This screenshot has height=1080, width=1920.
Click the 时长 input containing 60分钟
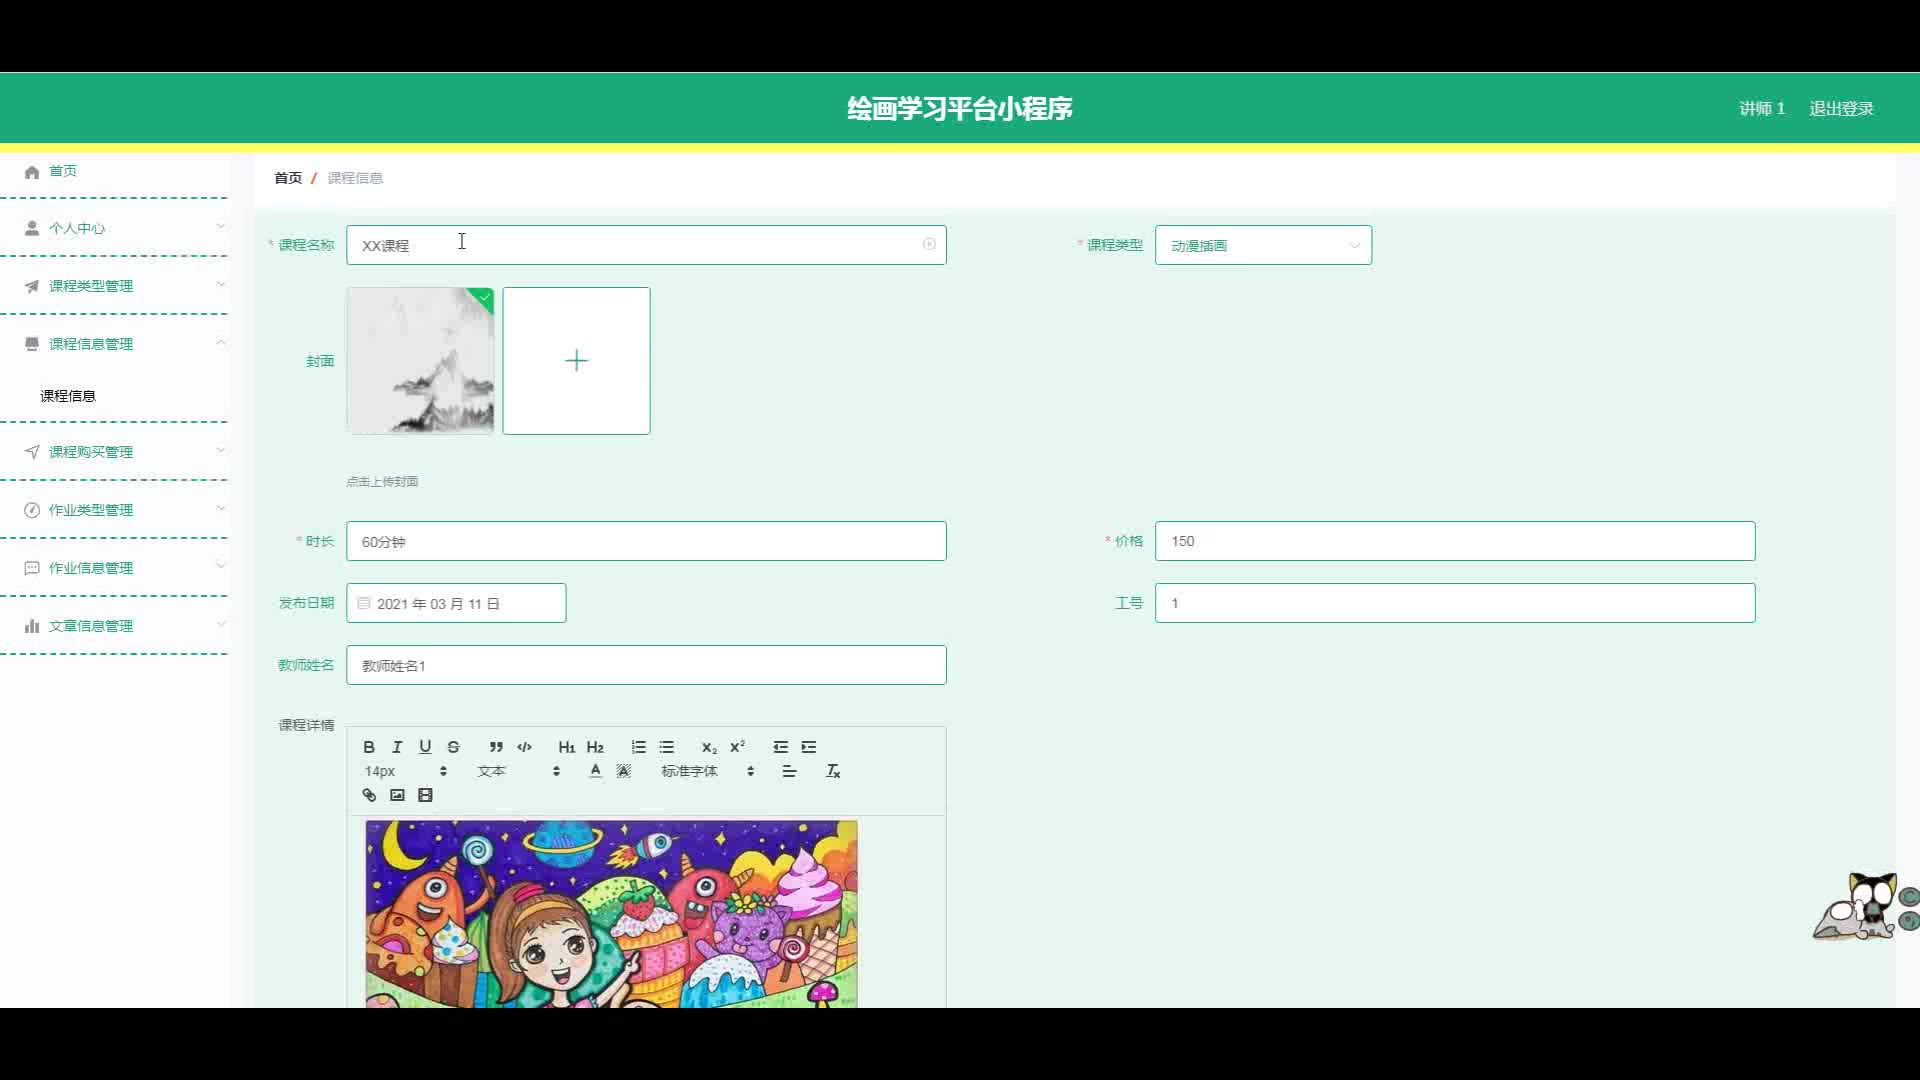(x=646, y=541)
